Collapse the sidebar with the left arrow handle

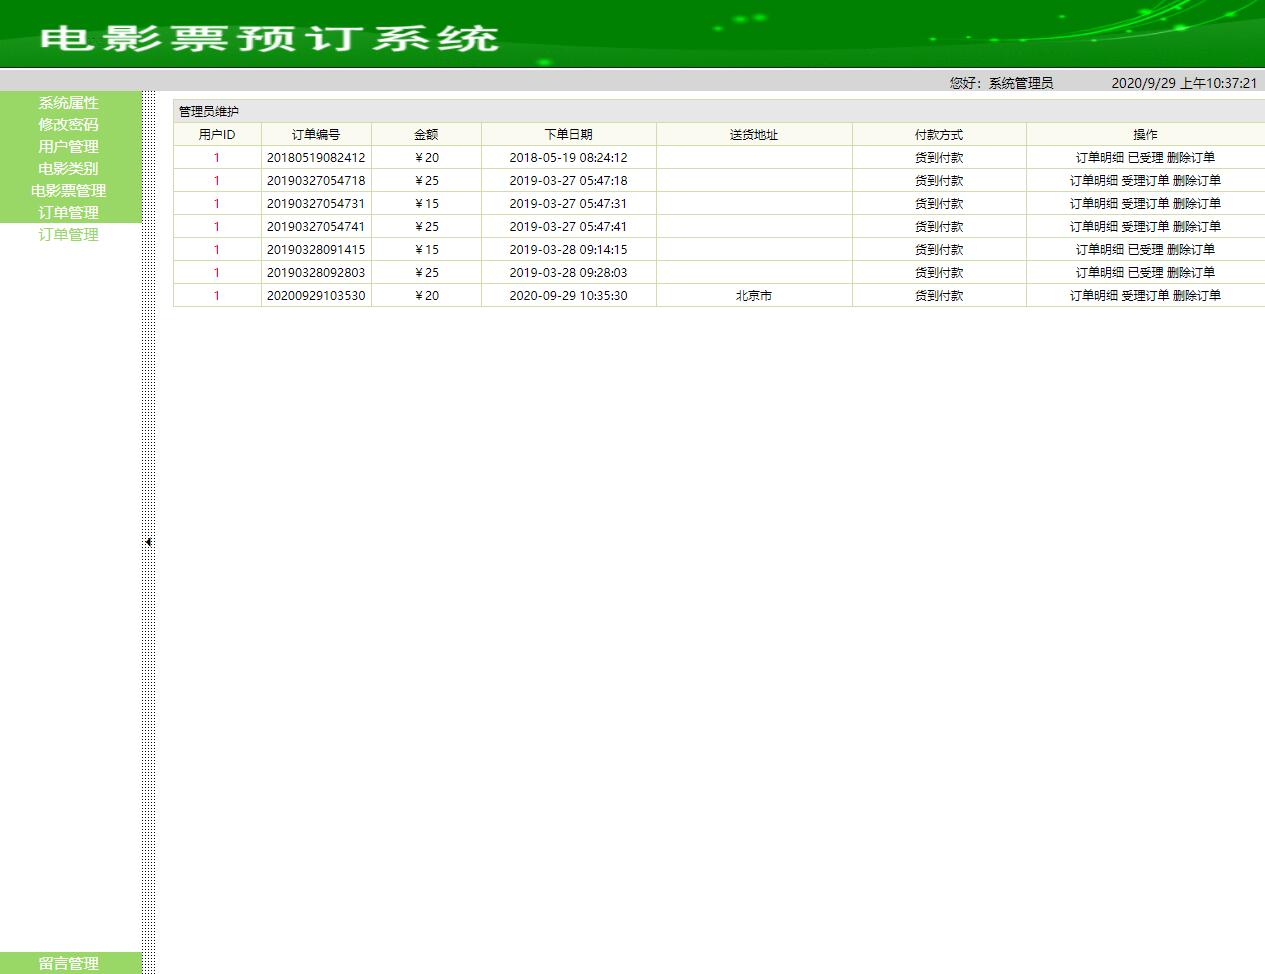click(148, 542)
